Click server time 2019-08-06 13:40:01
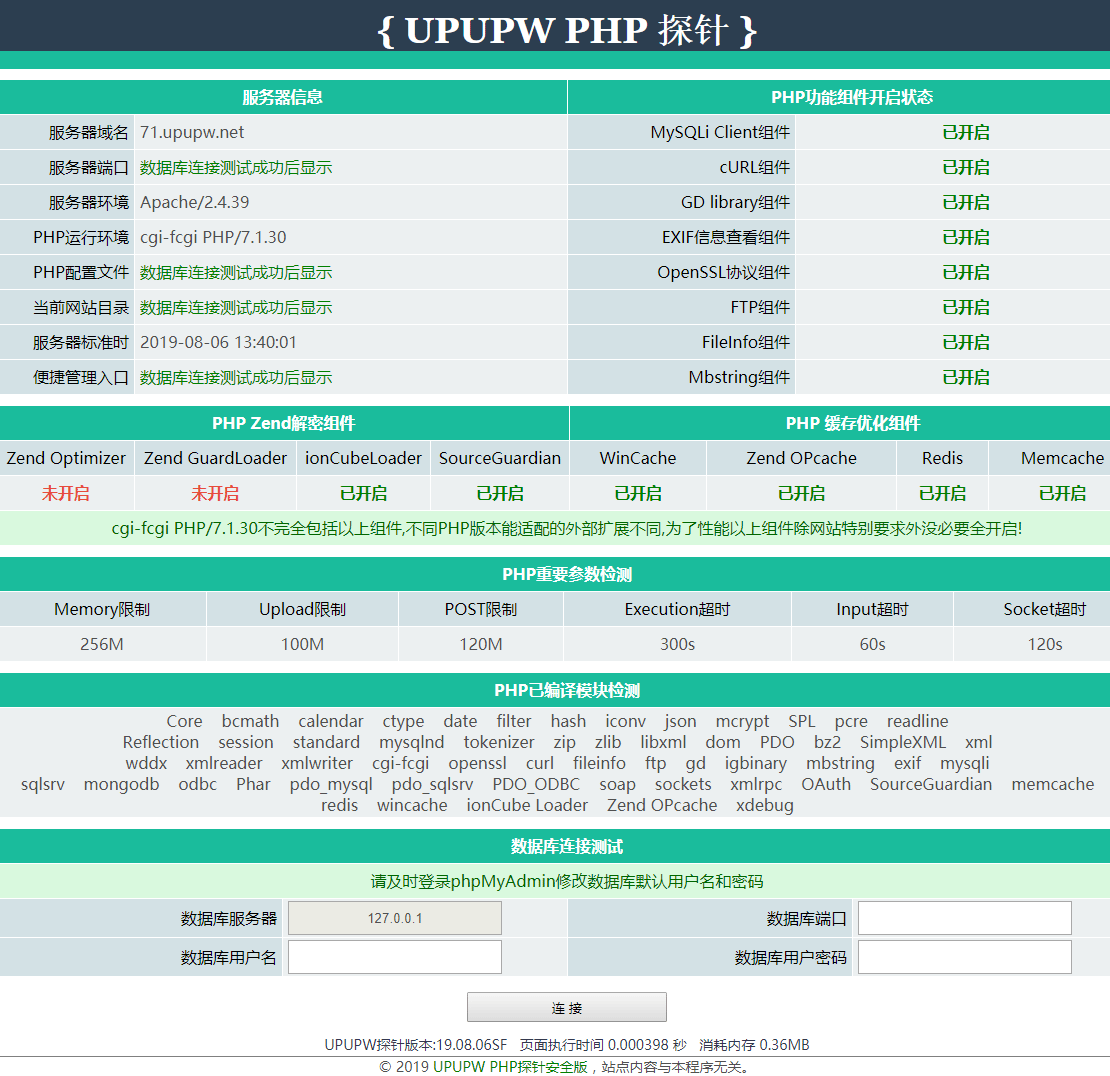 point(218,343)
